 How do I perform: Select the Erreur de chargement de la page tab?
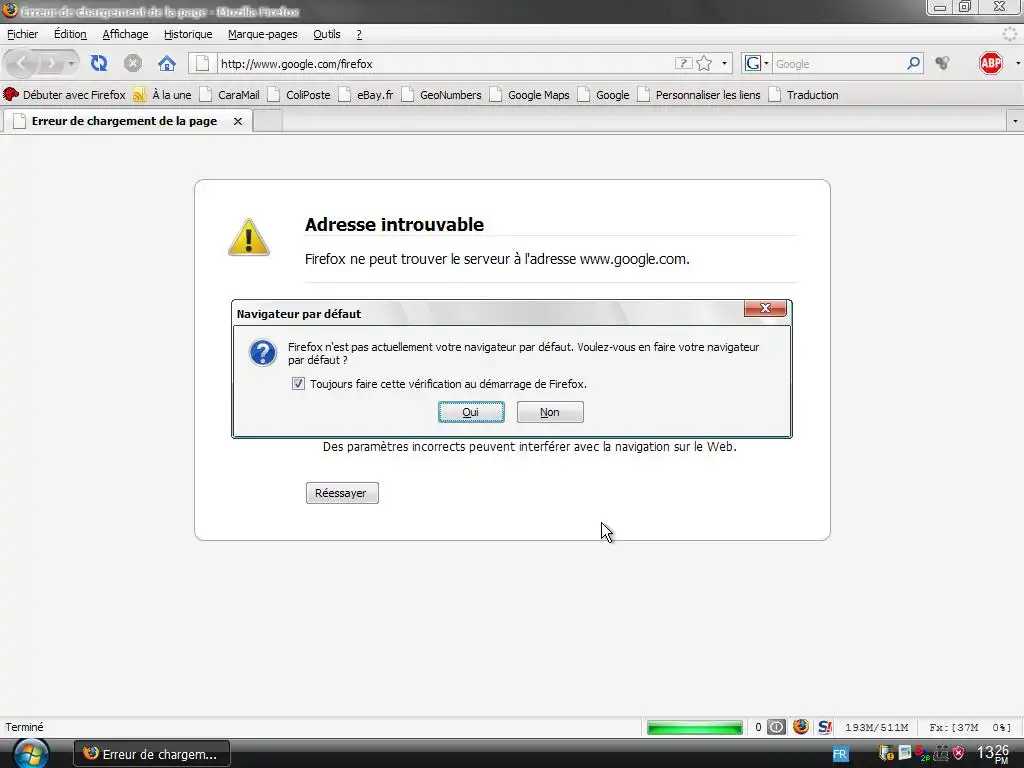(x=124, y=121)
